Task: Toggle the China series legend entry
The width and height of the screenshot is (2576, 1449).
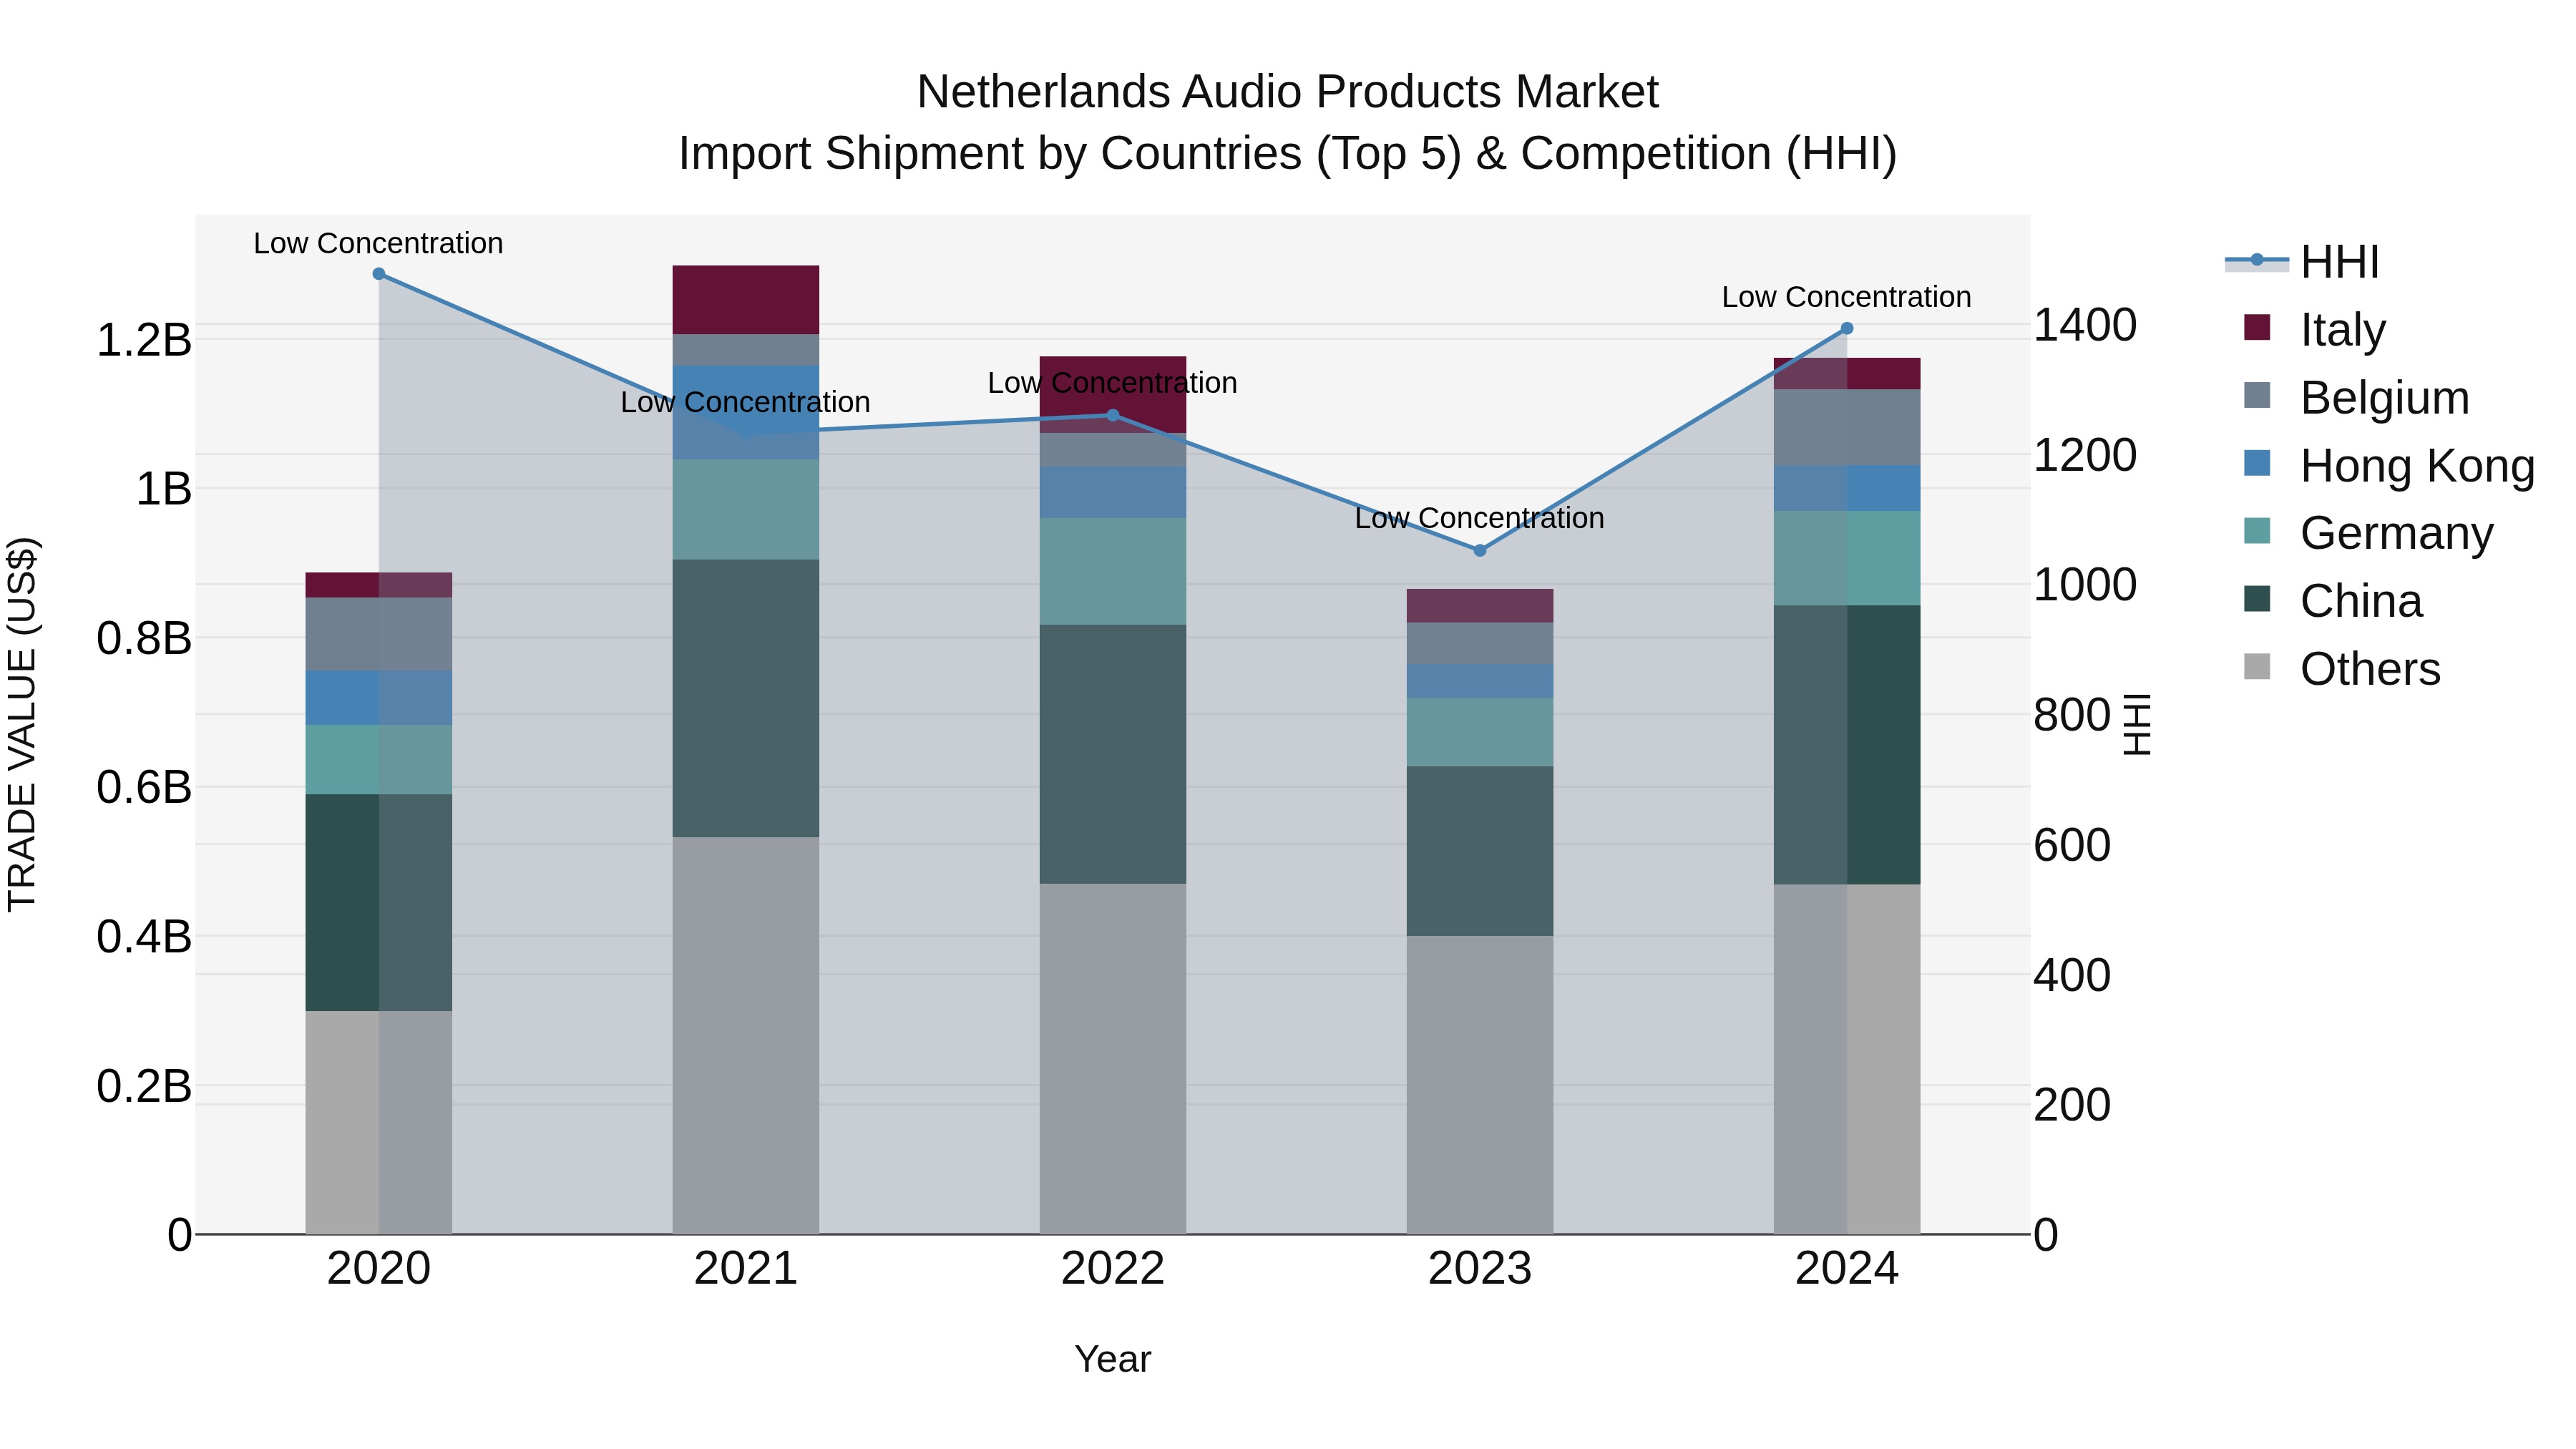Action: pyautogui.click(x=2334, y=601)
